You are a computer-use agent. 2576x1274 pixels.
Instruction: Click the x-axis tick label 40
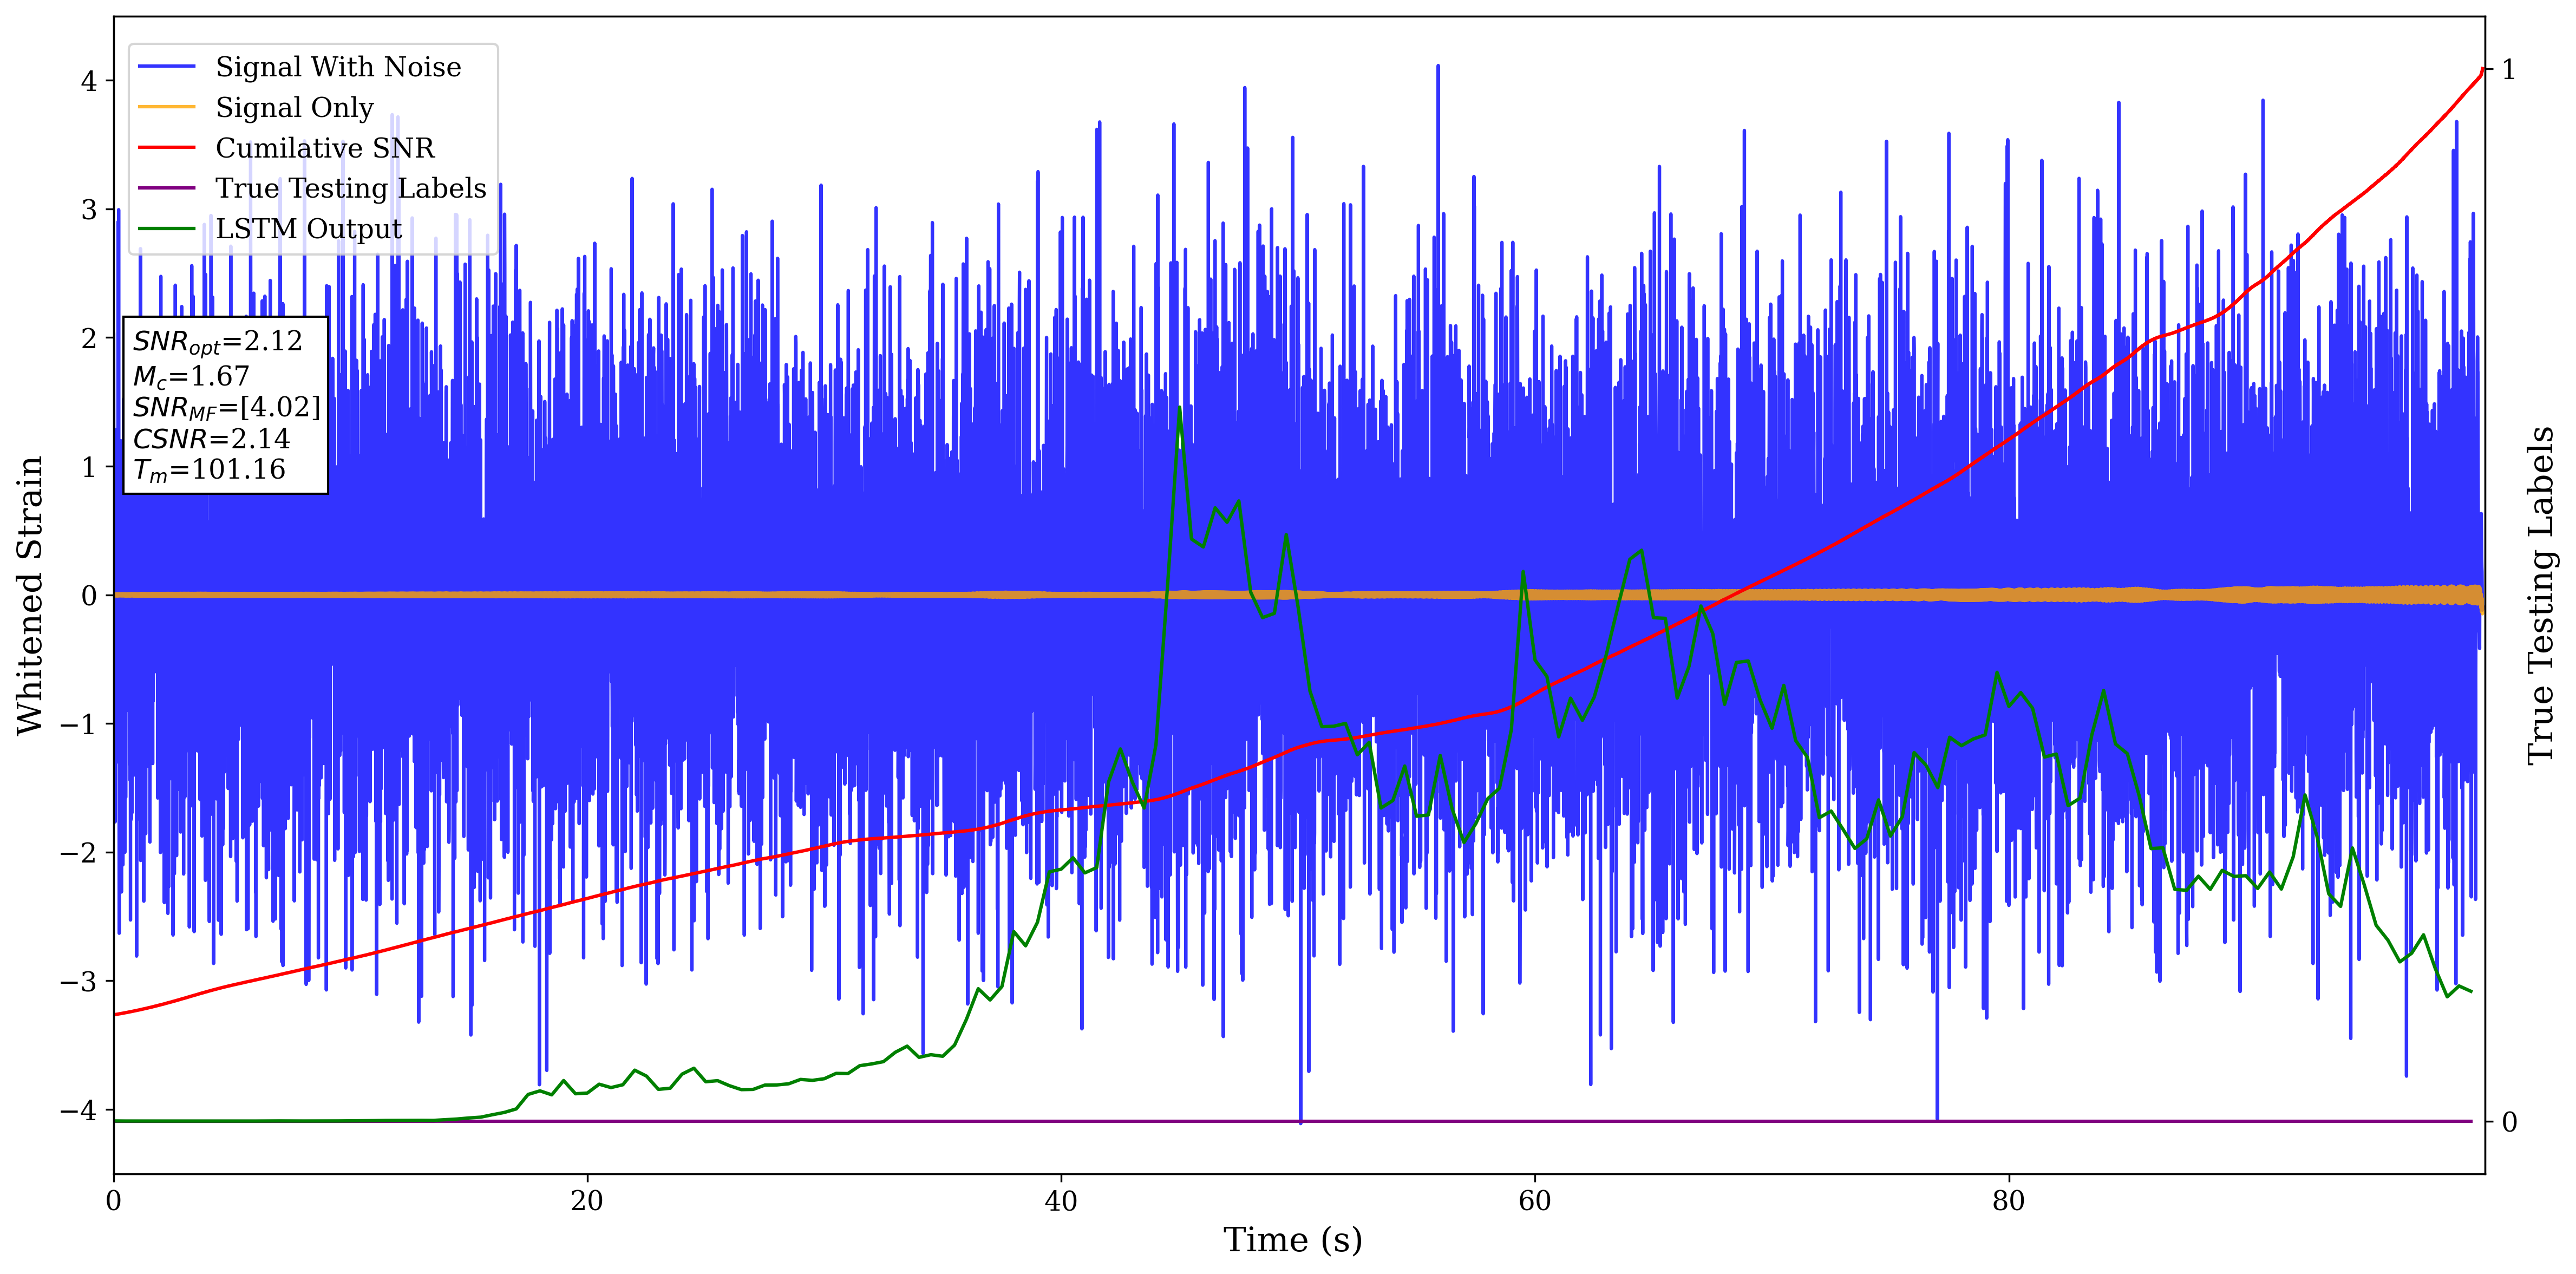1060,1201
